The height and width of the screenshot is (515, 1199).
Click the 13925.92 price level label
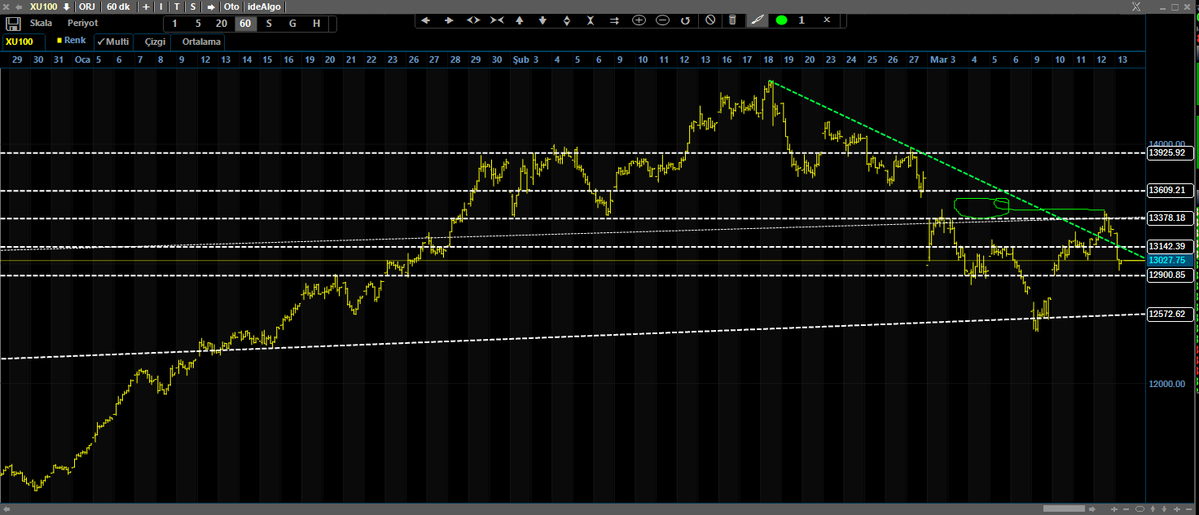click(x=1171, y=153)
